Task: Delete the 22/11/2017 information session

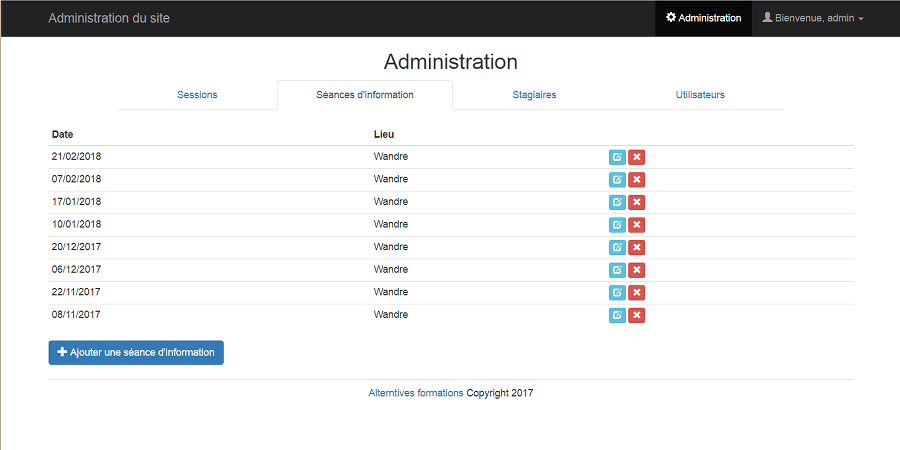Action: (637, 292)
